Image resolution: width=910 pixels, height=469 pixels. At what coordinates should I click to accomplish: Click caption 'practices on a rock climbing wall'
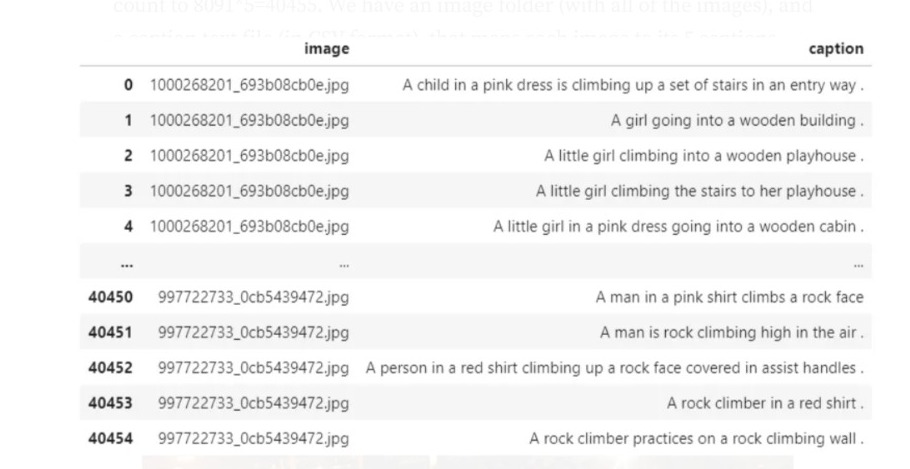696,439
